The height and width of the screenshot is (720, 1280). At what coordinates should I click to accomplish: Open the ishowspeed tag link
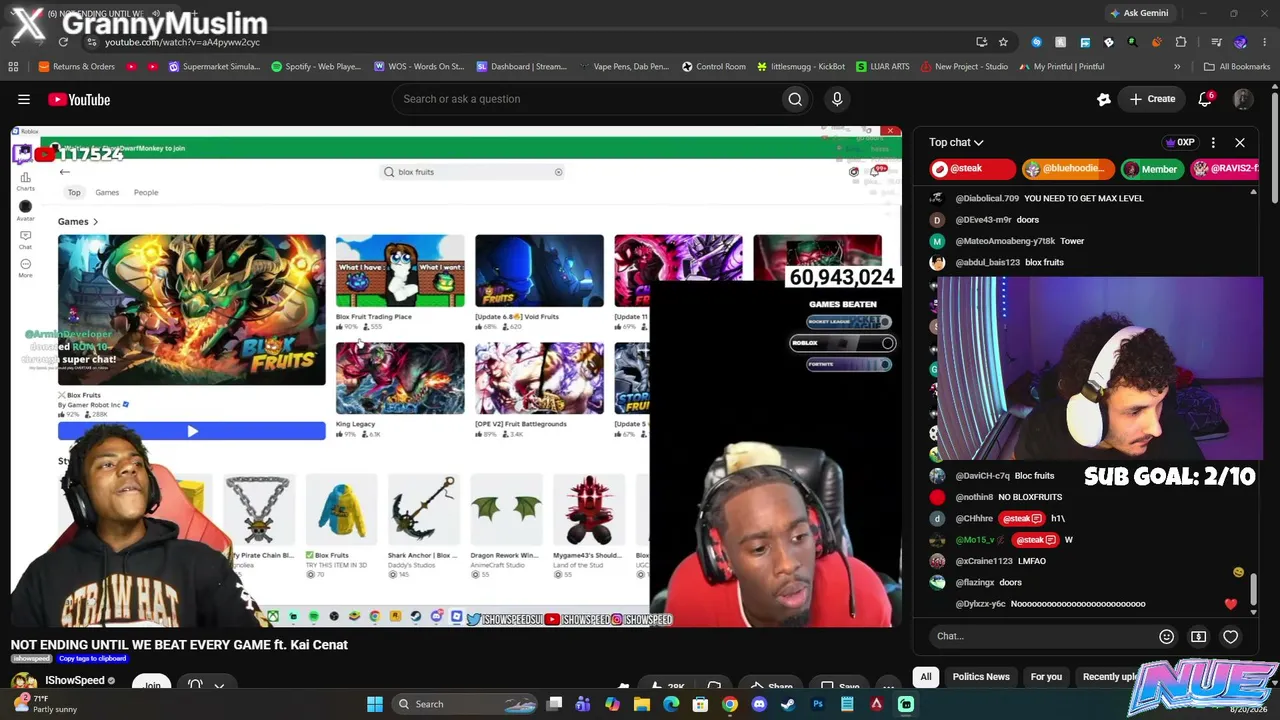click(31, 659)
